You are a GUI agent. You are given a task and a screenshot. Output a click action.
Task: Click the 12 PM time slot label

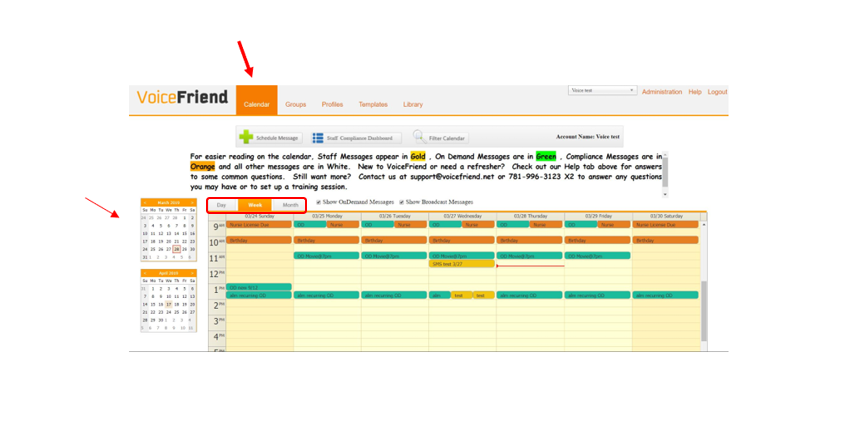pos(217,274)
